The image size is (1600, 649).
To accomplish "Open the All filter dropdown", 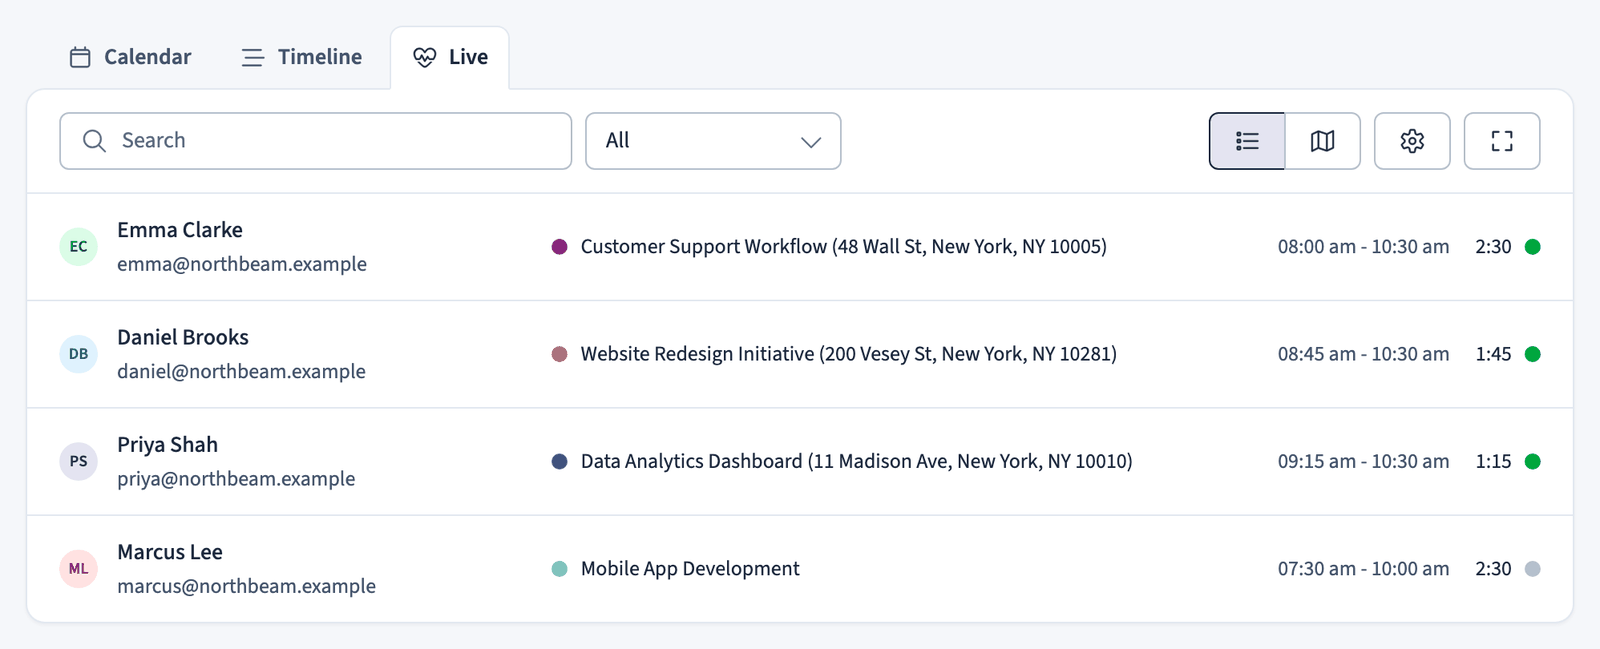I will tap(713, 141).
